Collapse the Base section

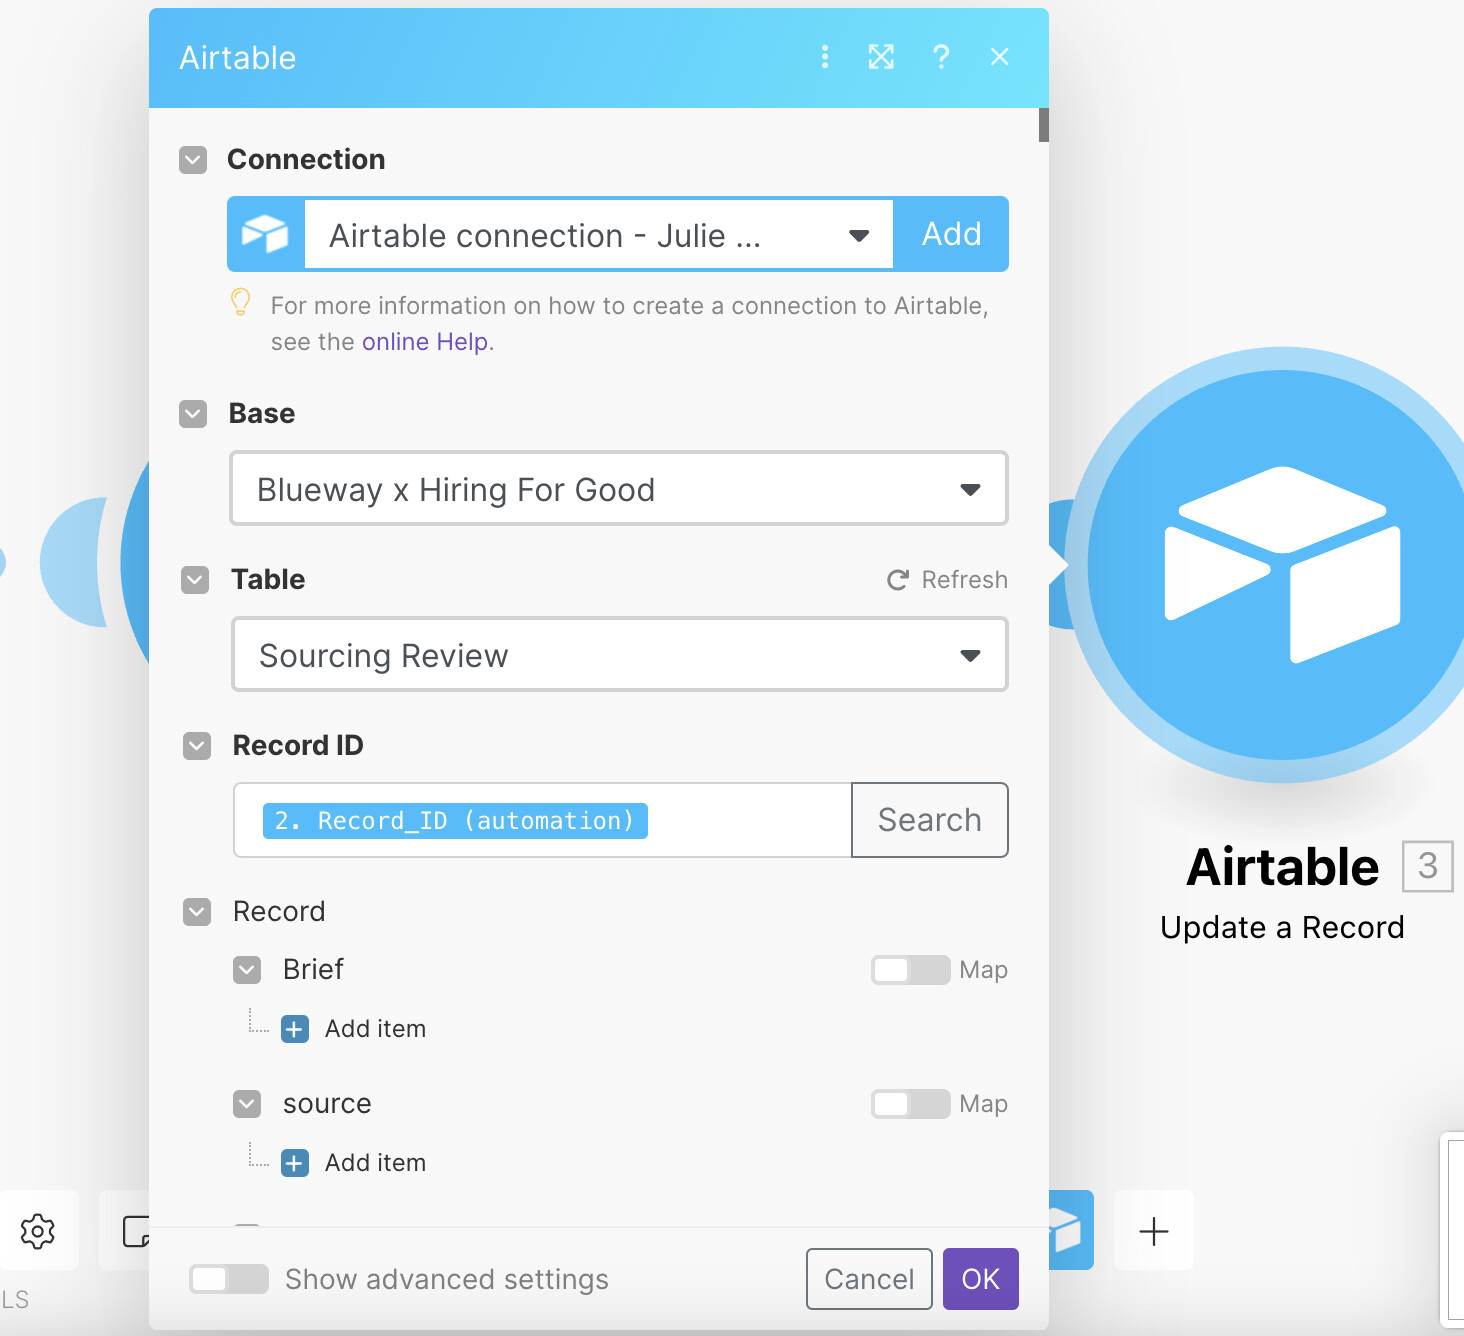193,414
